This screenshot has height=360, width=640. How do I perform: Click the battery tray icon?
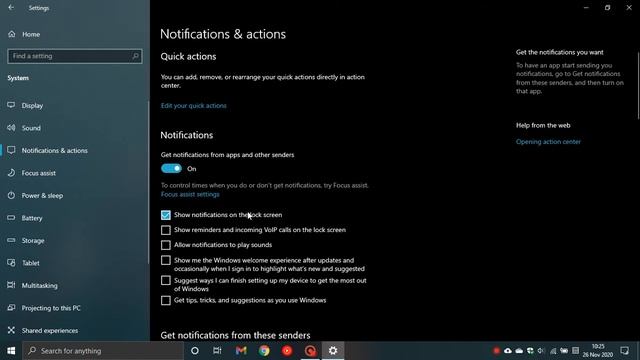[x=564, y=351]
